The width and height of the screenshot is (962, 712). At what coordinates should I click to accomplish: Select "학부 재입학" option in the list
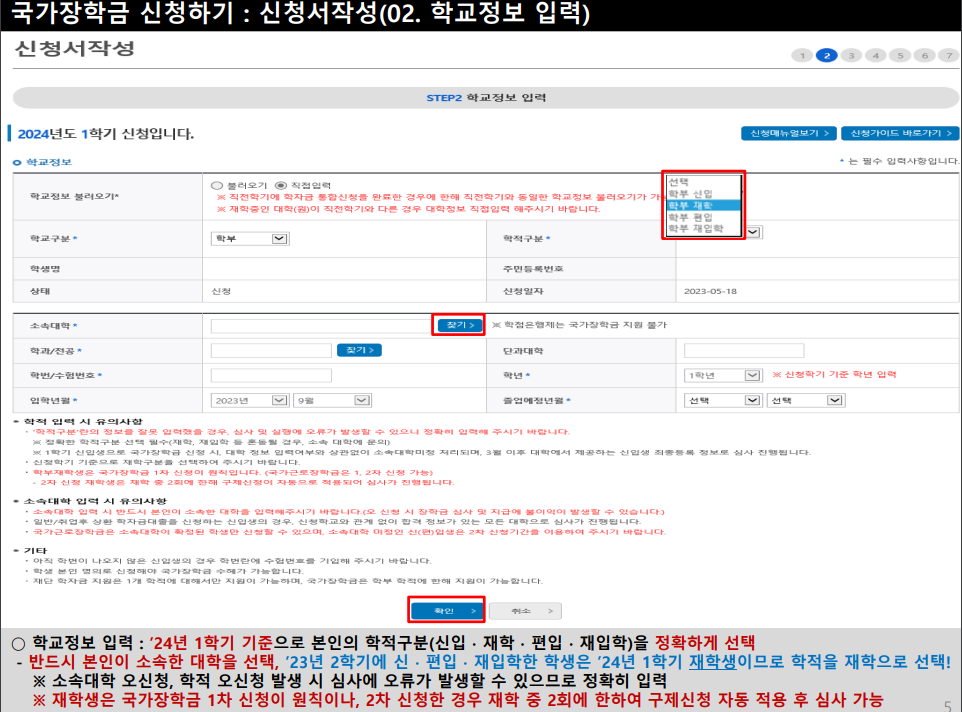[x=703, y=228]
